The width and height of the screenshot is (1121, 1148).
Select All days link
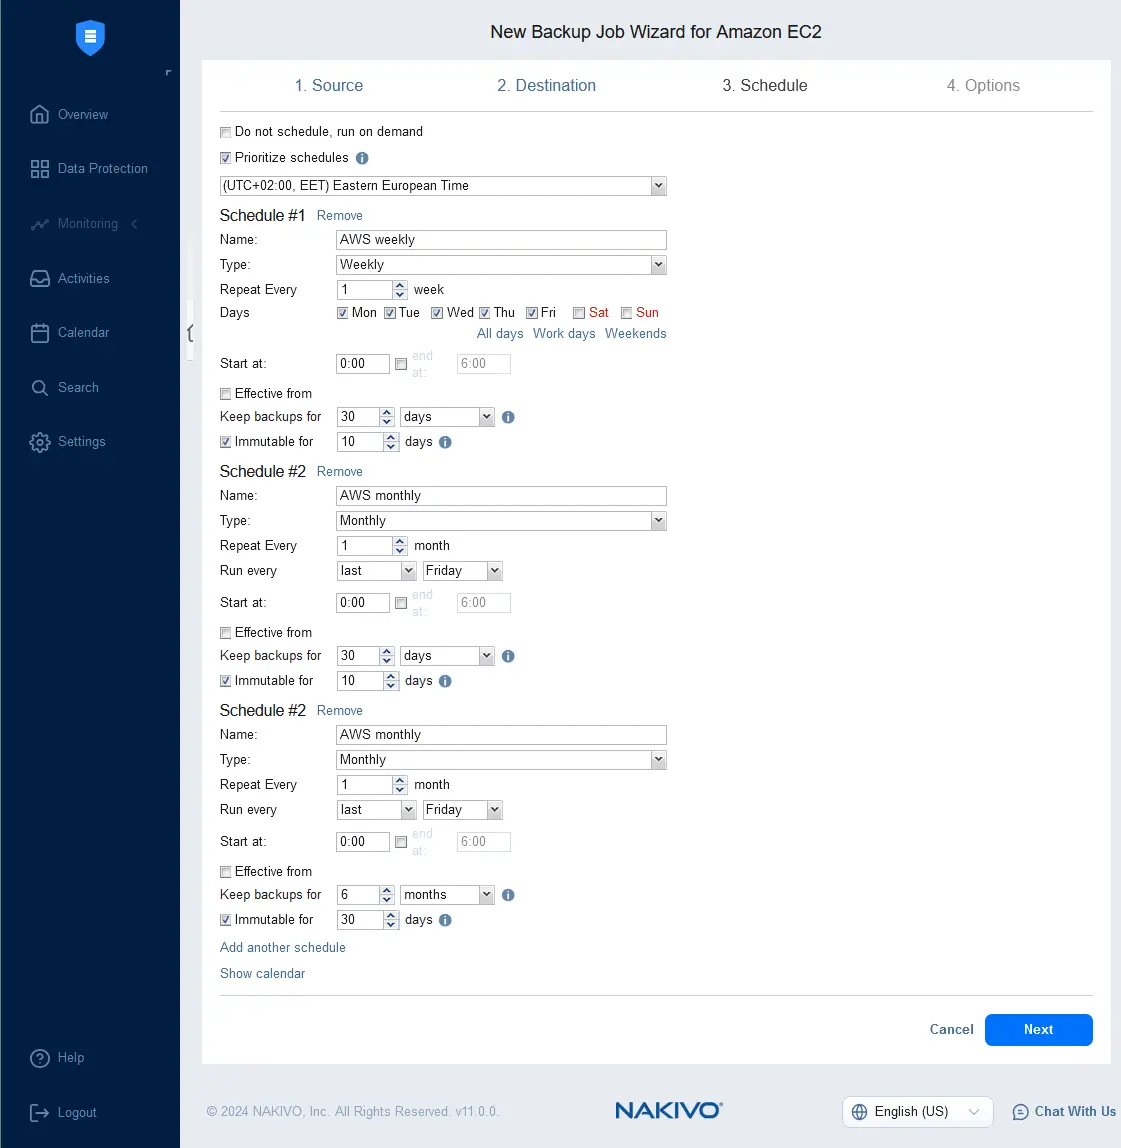tap(500, 334)
